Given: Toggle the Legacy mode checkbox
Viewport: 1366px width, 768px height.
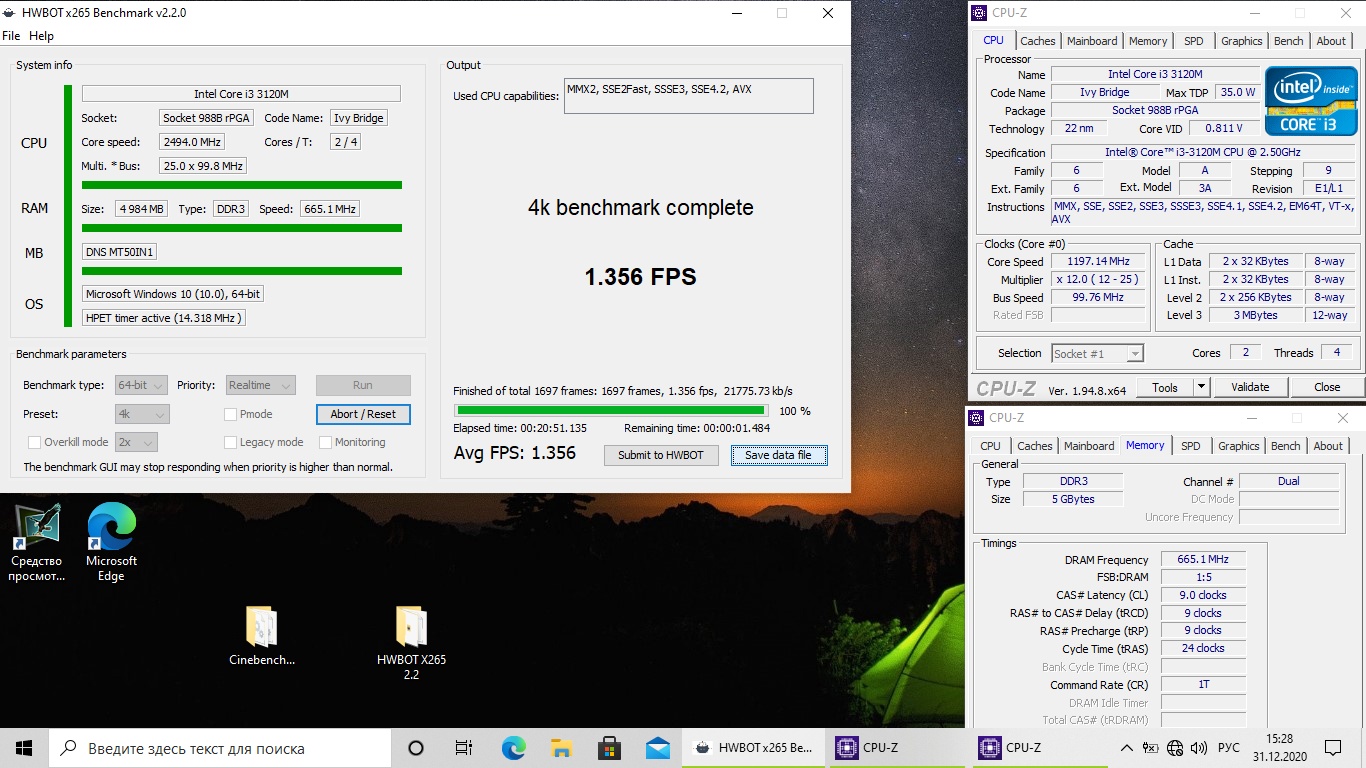Looking at the screenshot, I should point(231,442).
